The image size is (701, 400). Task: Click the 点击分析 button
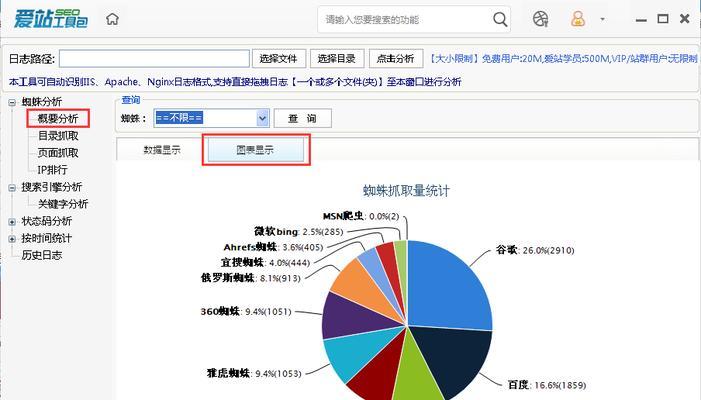tap(396, 59)
